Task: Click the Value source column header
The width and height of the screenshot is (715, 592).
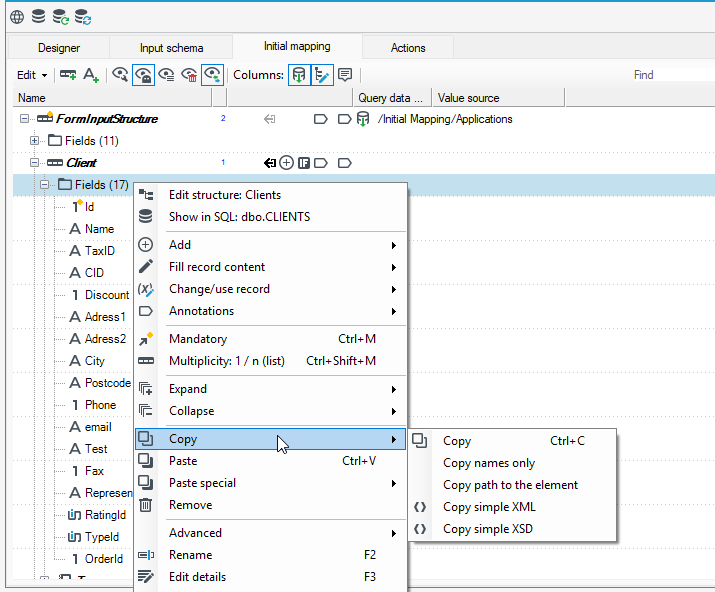Action: coord(499,98)
